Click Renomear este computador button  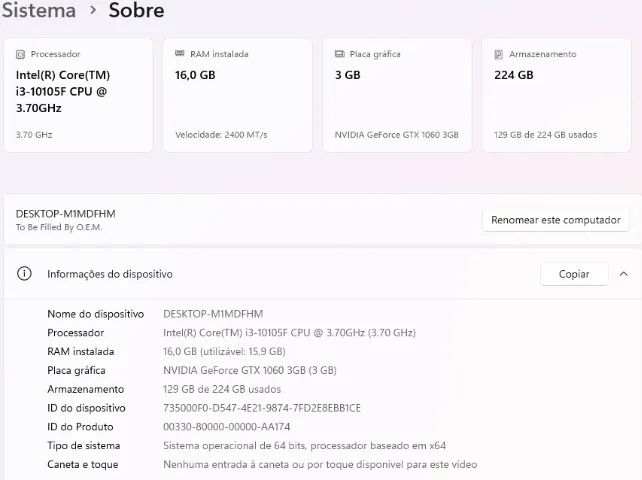point(556,220)
